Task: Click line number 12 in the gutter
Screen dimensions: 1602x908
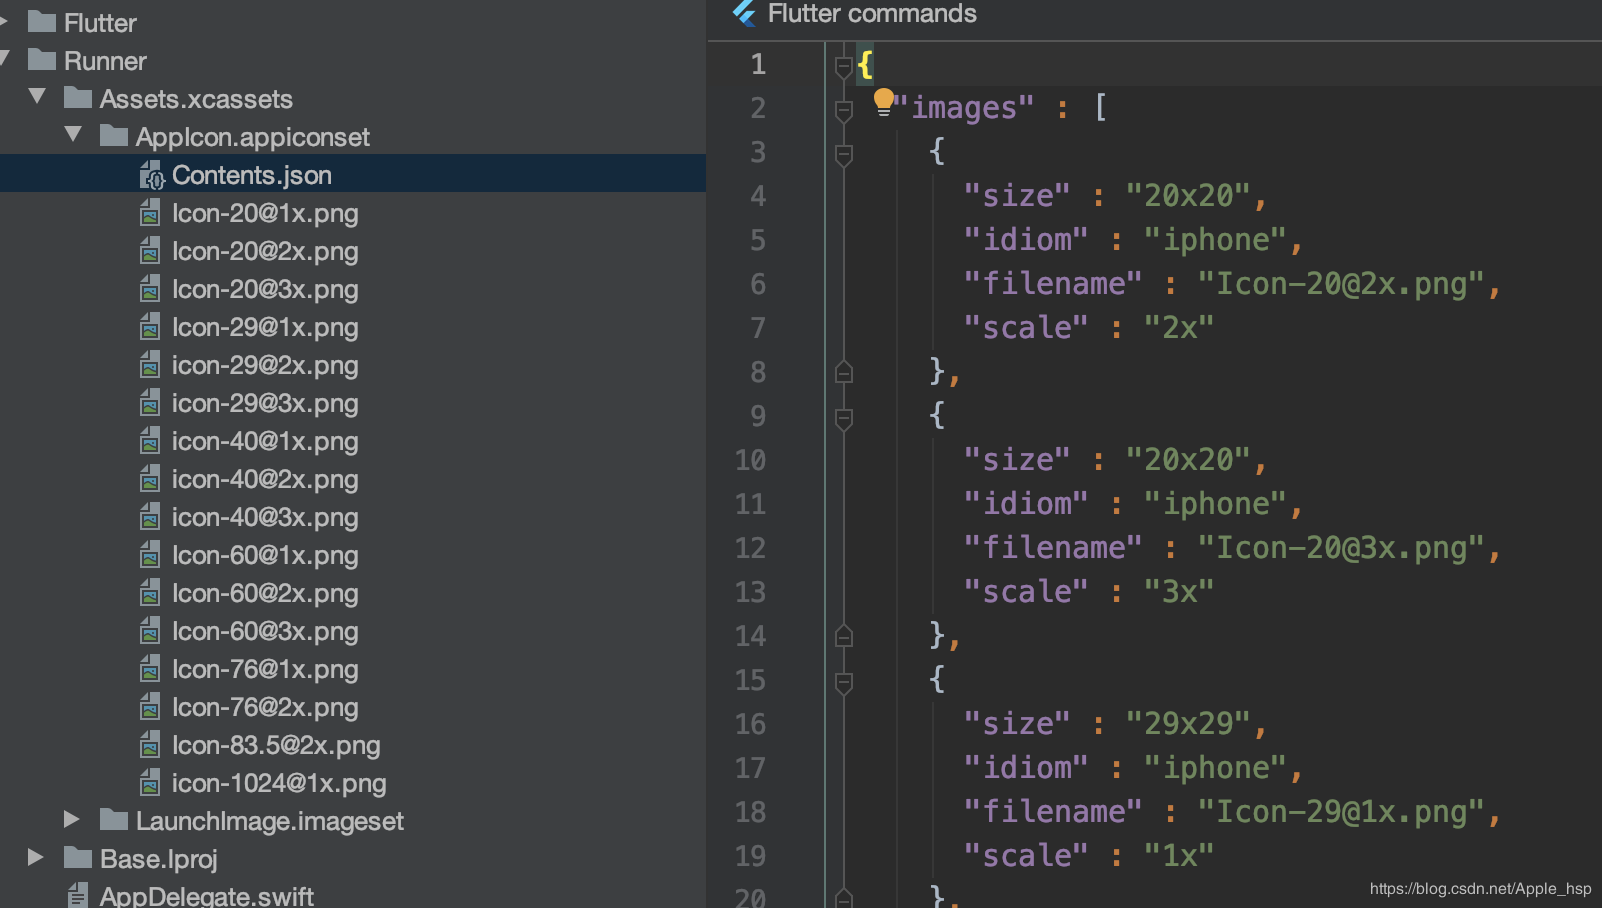Action: tap(750, 548)
